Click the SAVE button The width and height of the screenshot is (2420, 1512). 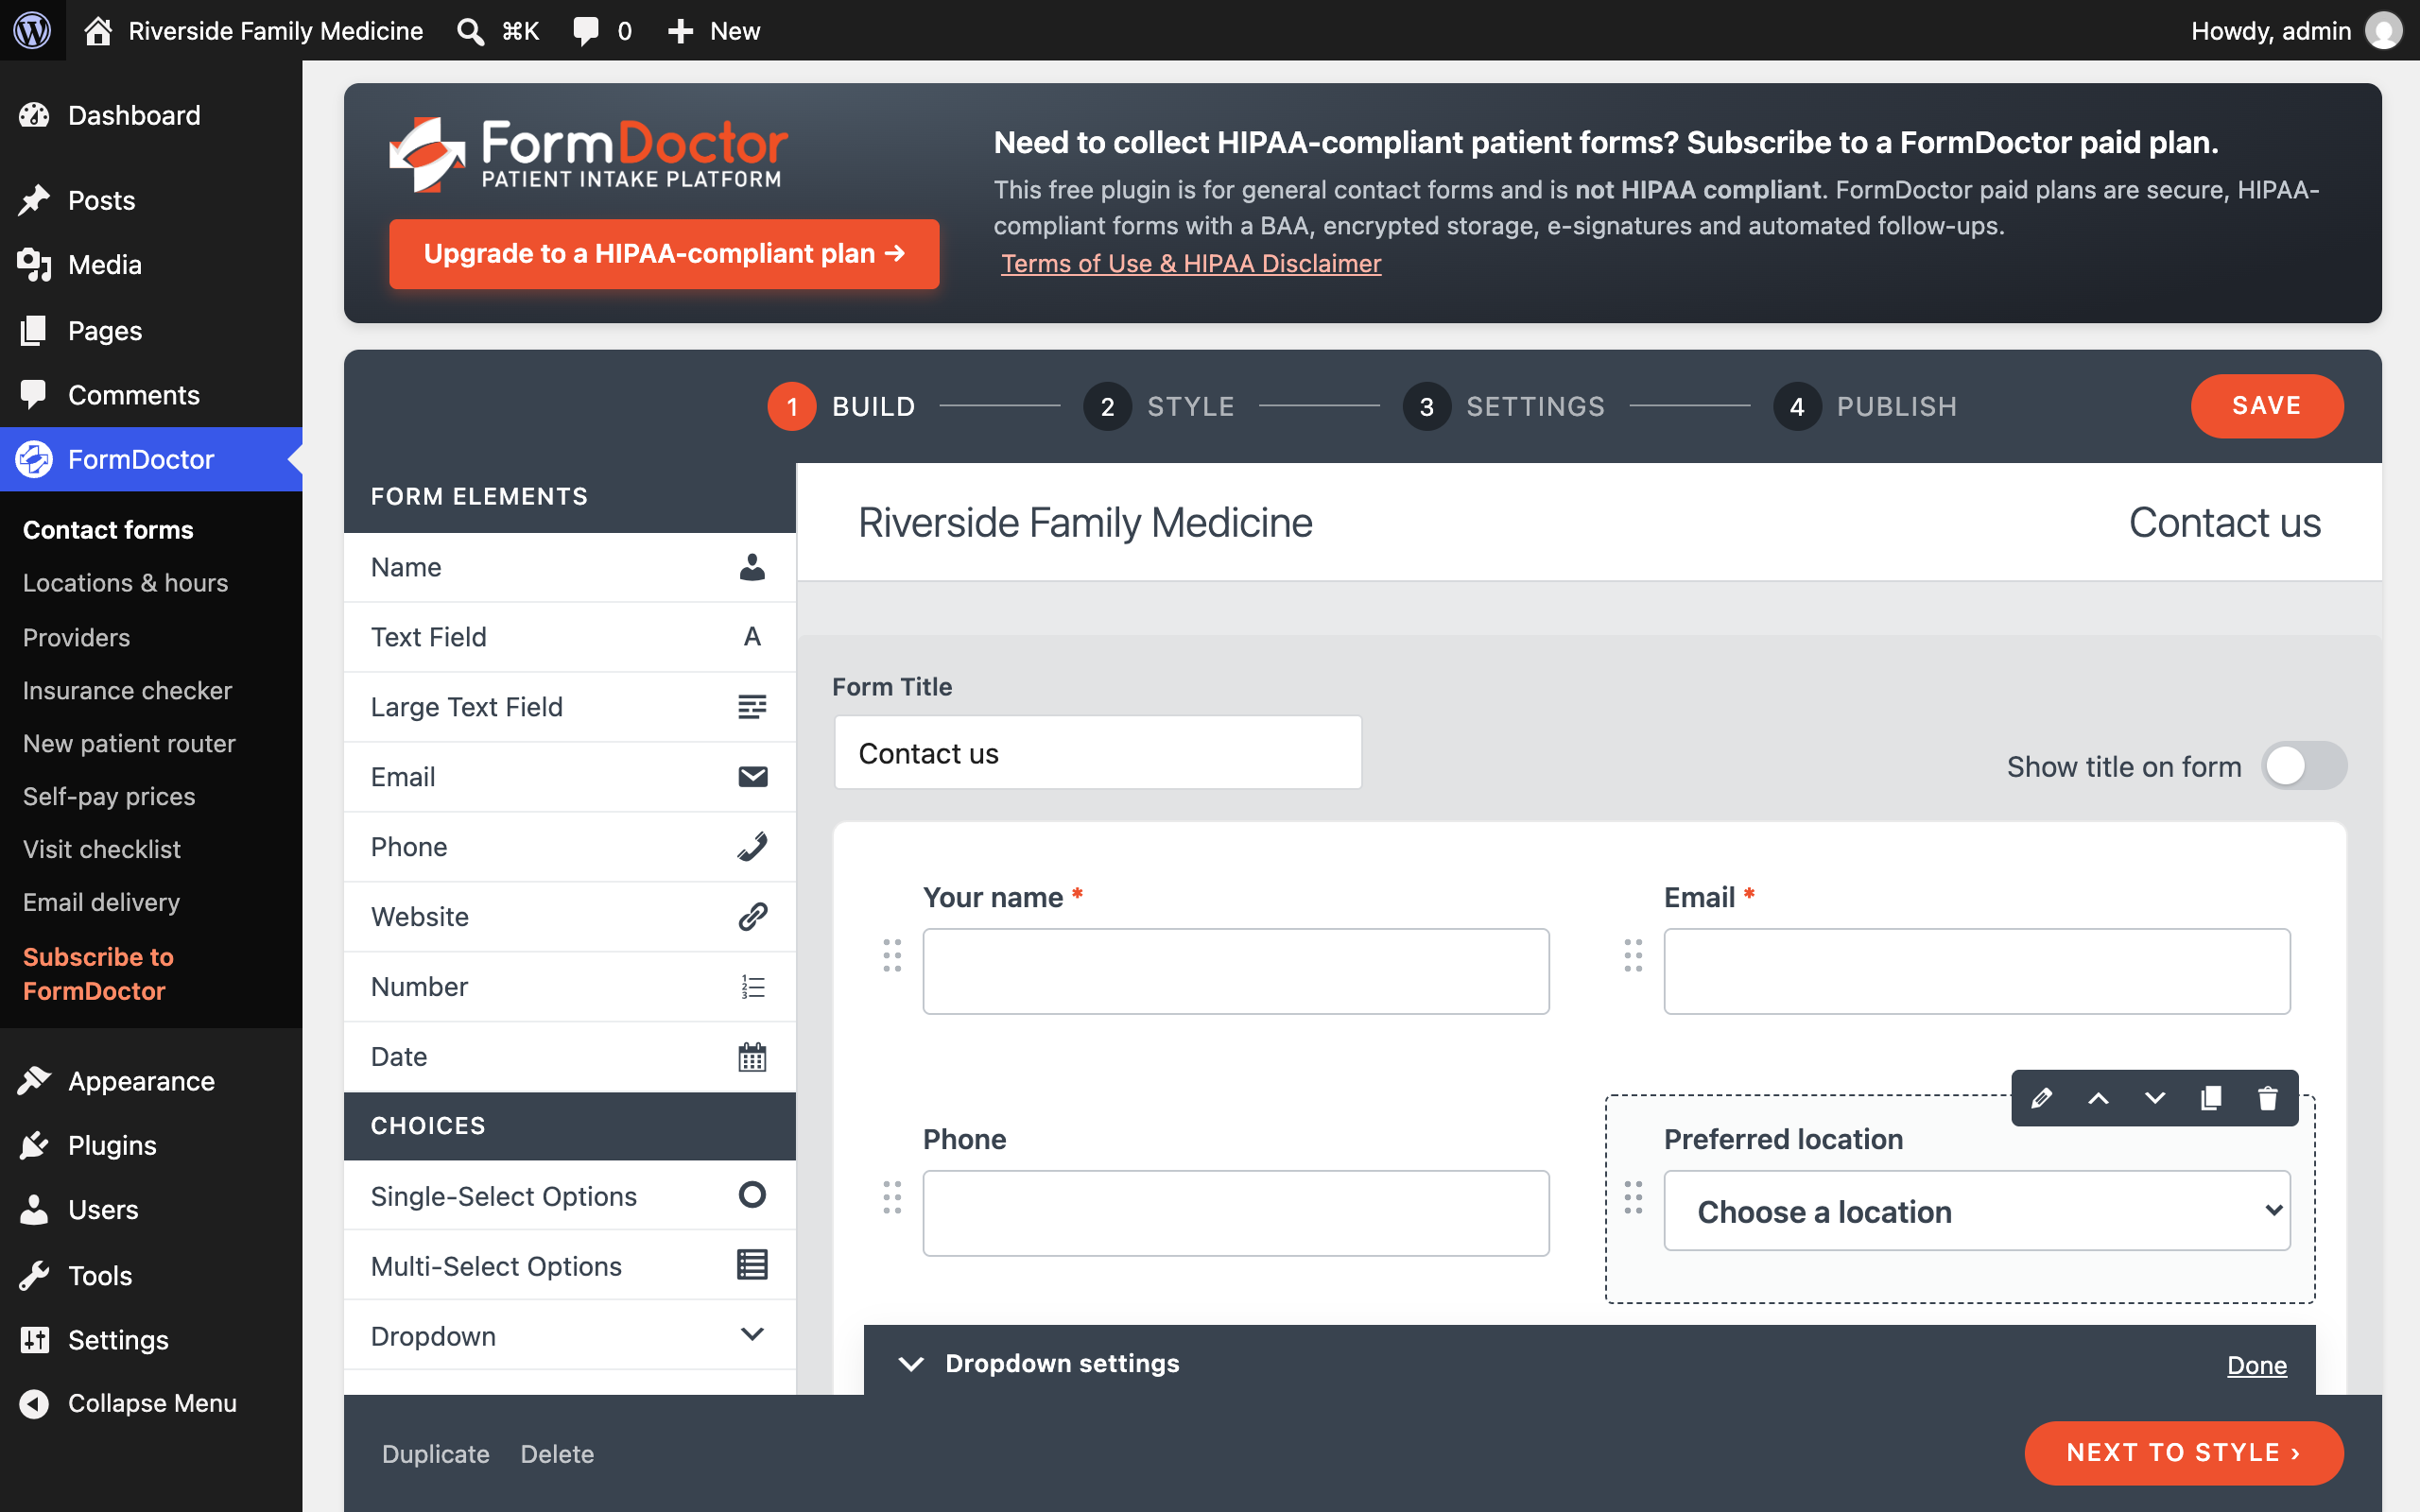coord(2266,406)
